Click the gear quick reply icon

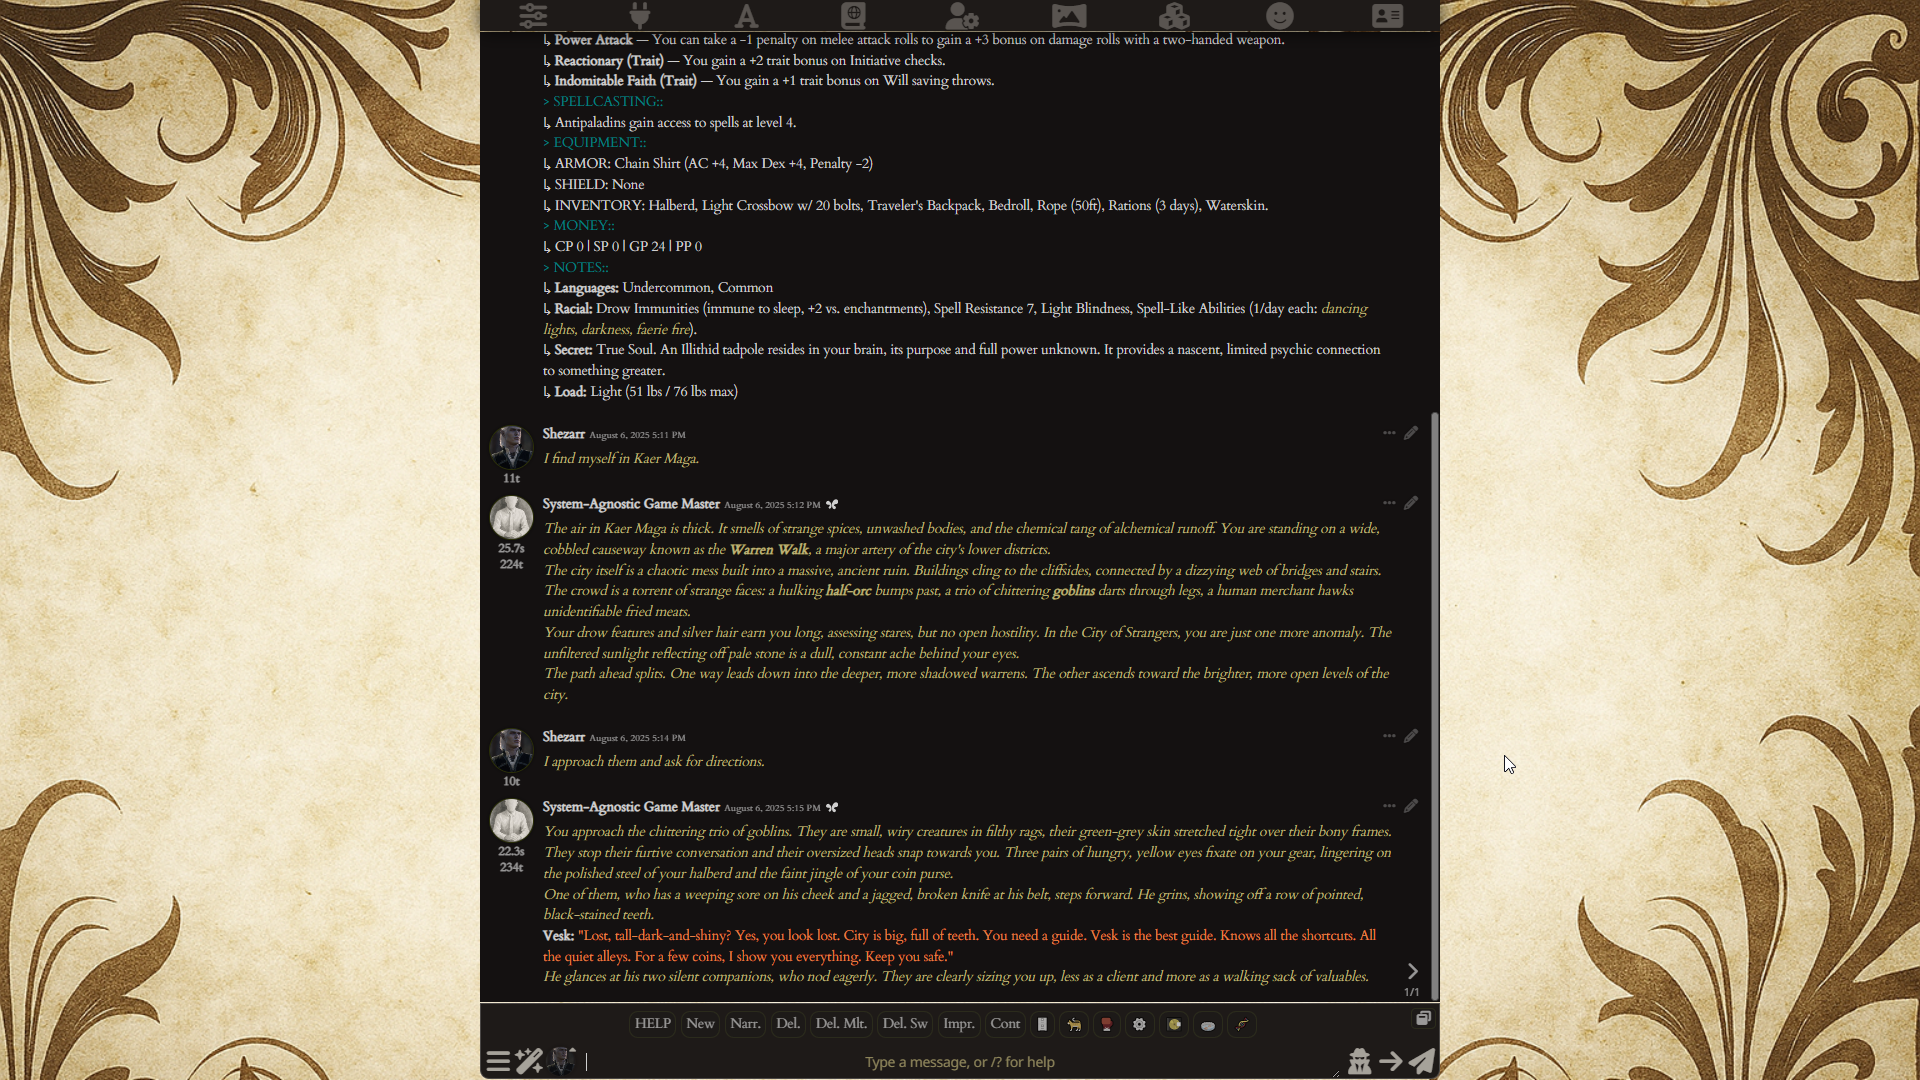1139,1024
